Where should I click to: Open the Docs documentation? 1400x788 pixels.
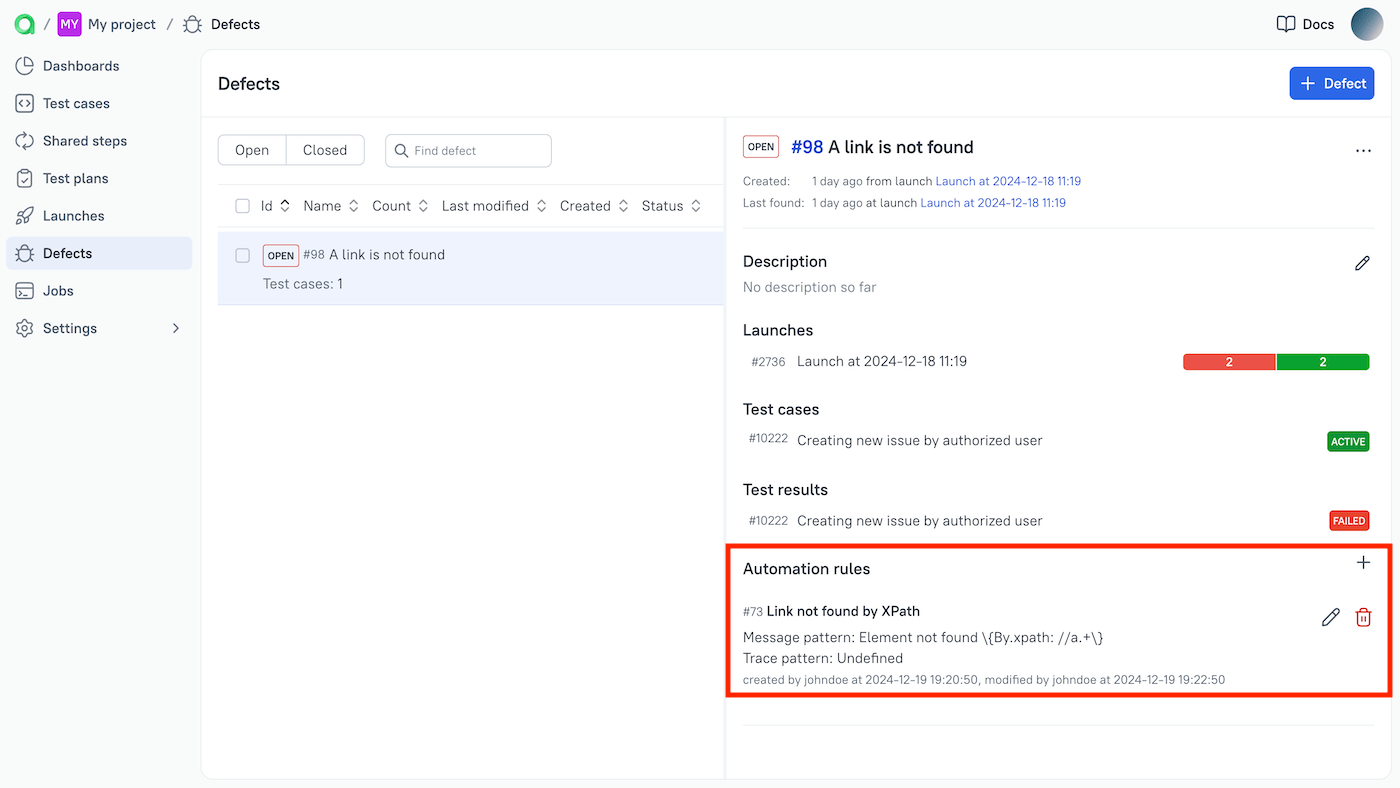tap(1304, 23)
